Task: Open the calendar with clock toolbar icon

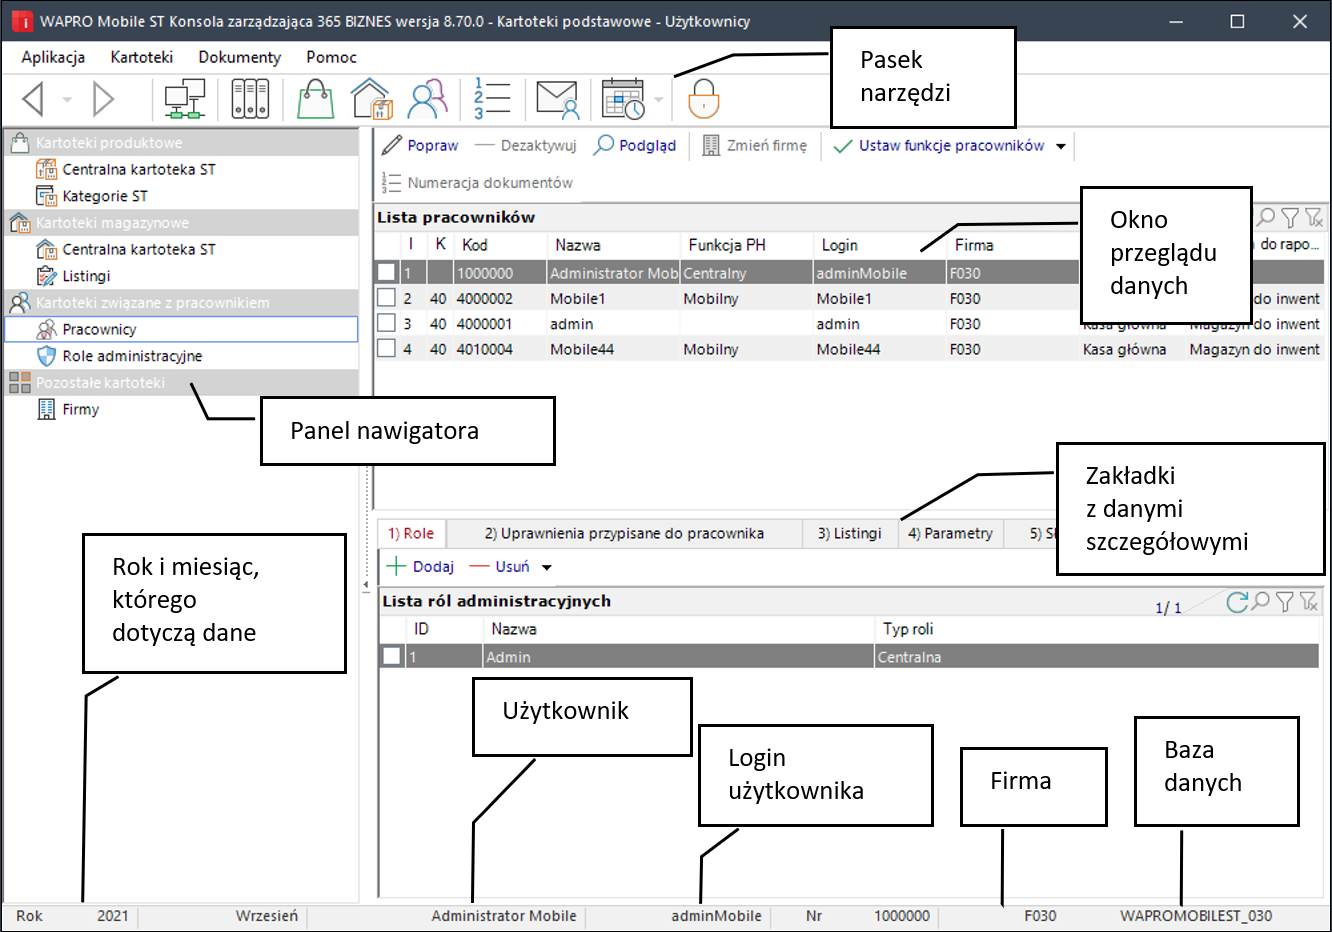Action: 624,99
